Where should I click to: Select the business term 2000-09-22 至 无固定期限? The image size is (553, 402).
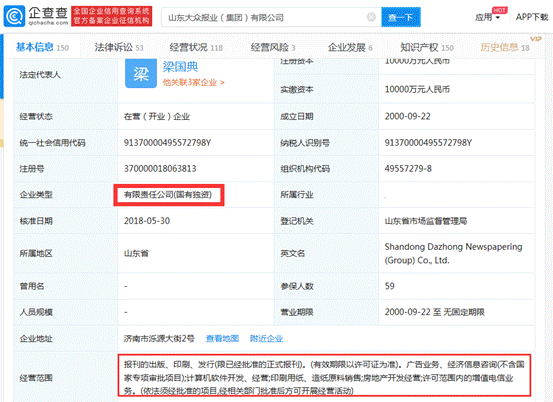pyautogui.click(x=434, y=312)
